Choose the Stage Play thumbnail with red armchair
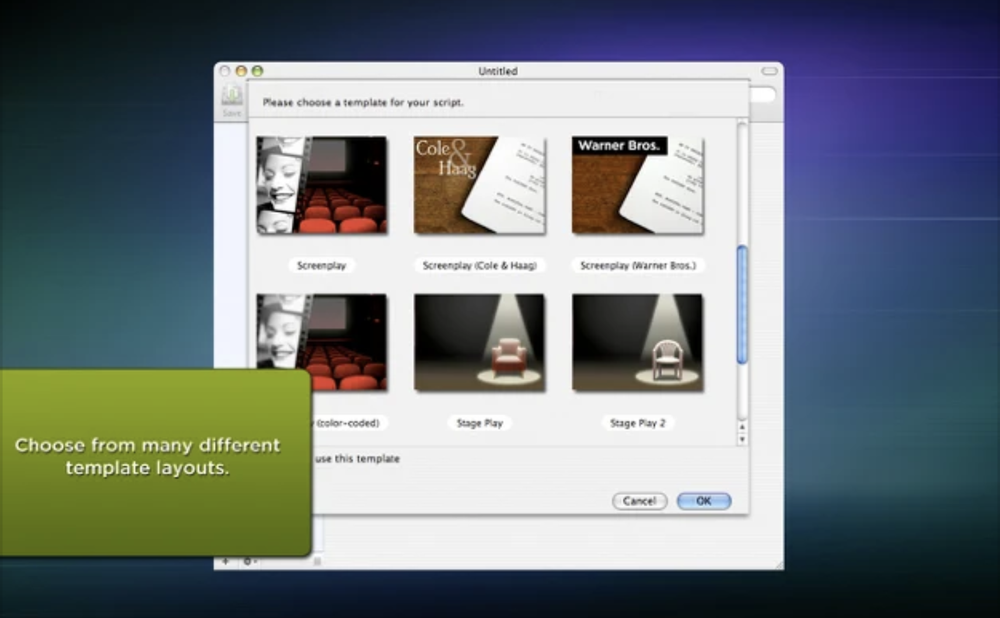The width and height of the screenshot is (1000, 618). [479, 342]
